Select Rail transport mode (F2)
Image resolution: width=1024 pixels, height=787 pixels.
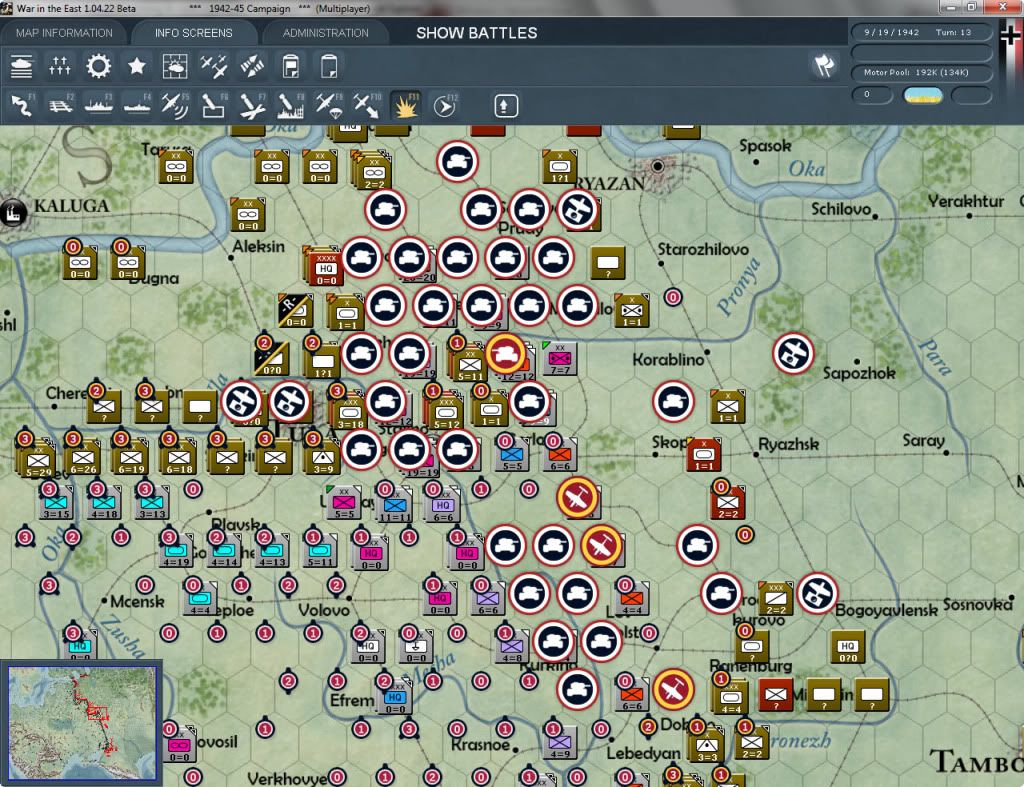tap(61, 105)
